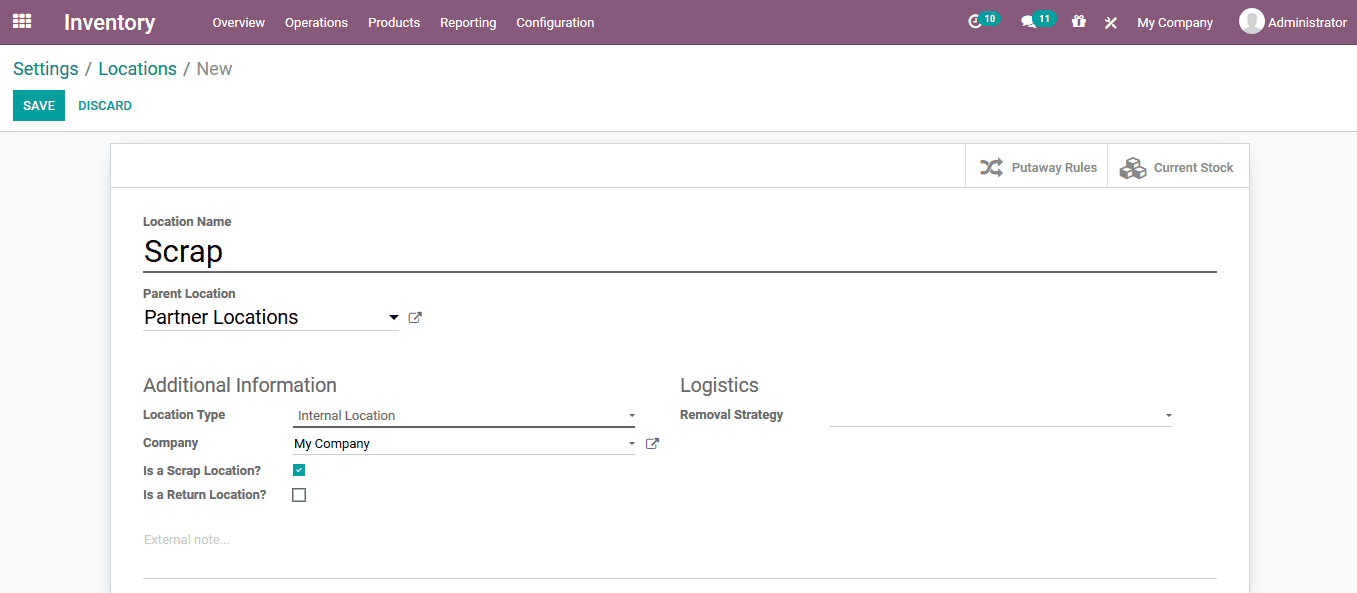This screenshot has height=593, width=1357.
Task: Open My Company record via external link icon
Action: 651,443
